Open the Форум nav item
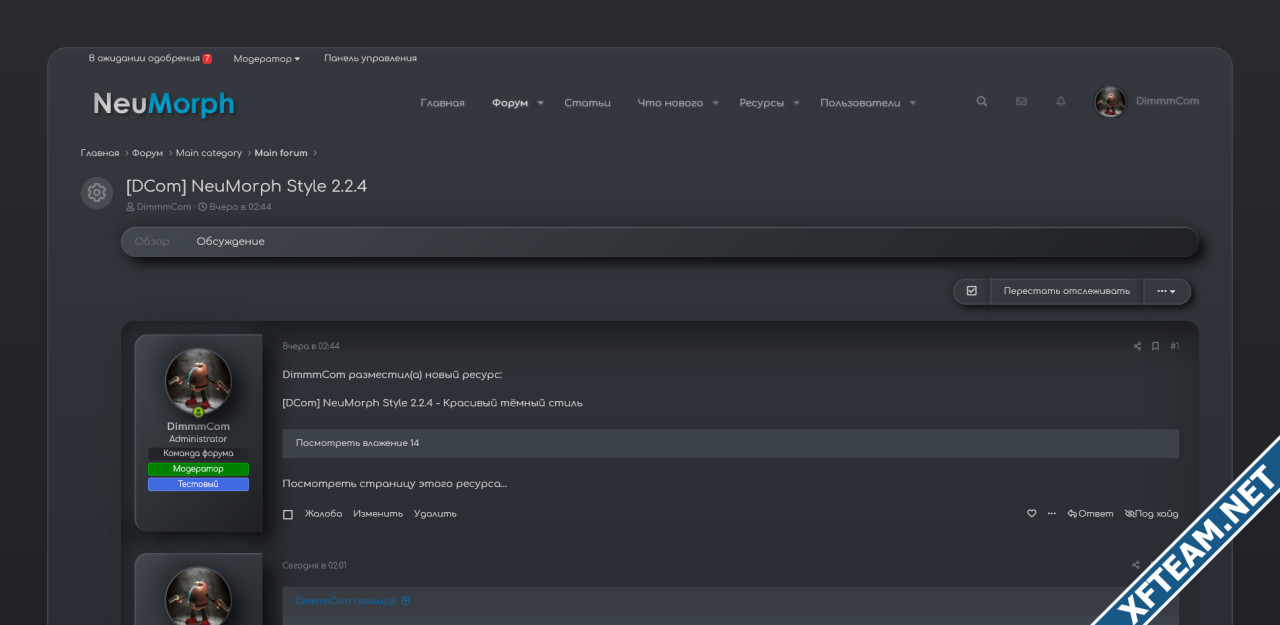The image size is (1280, 625). 510,103
